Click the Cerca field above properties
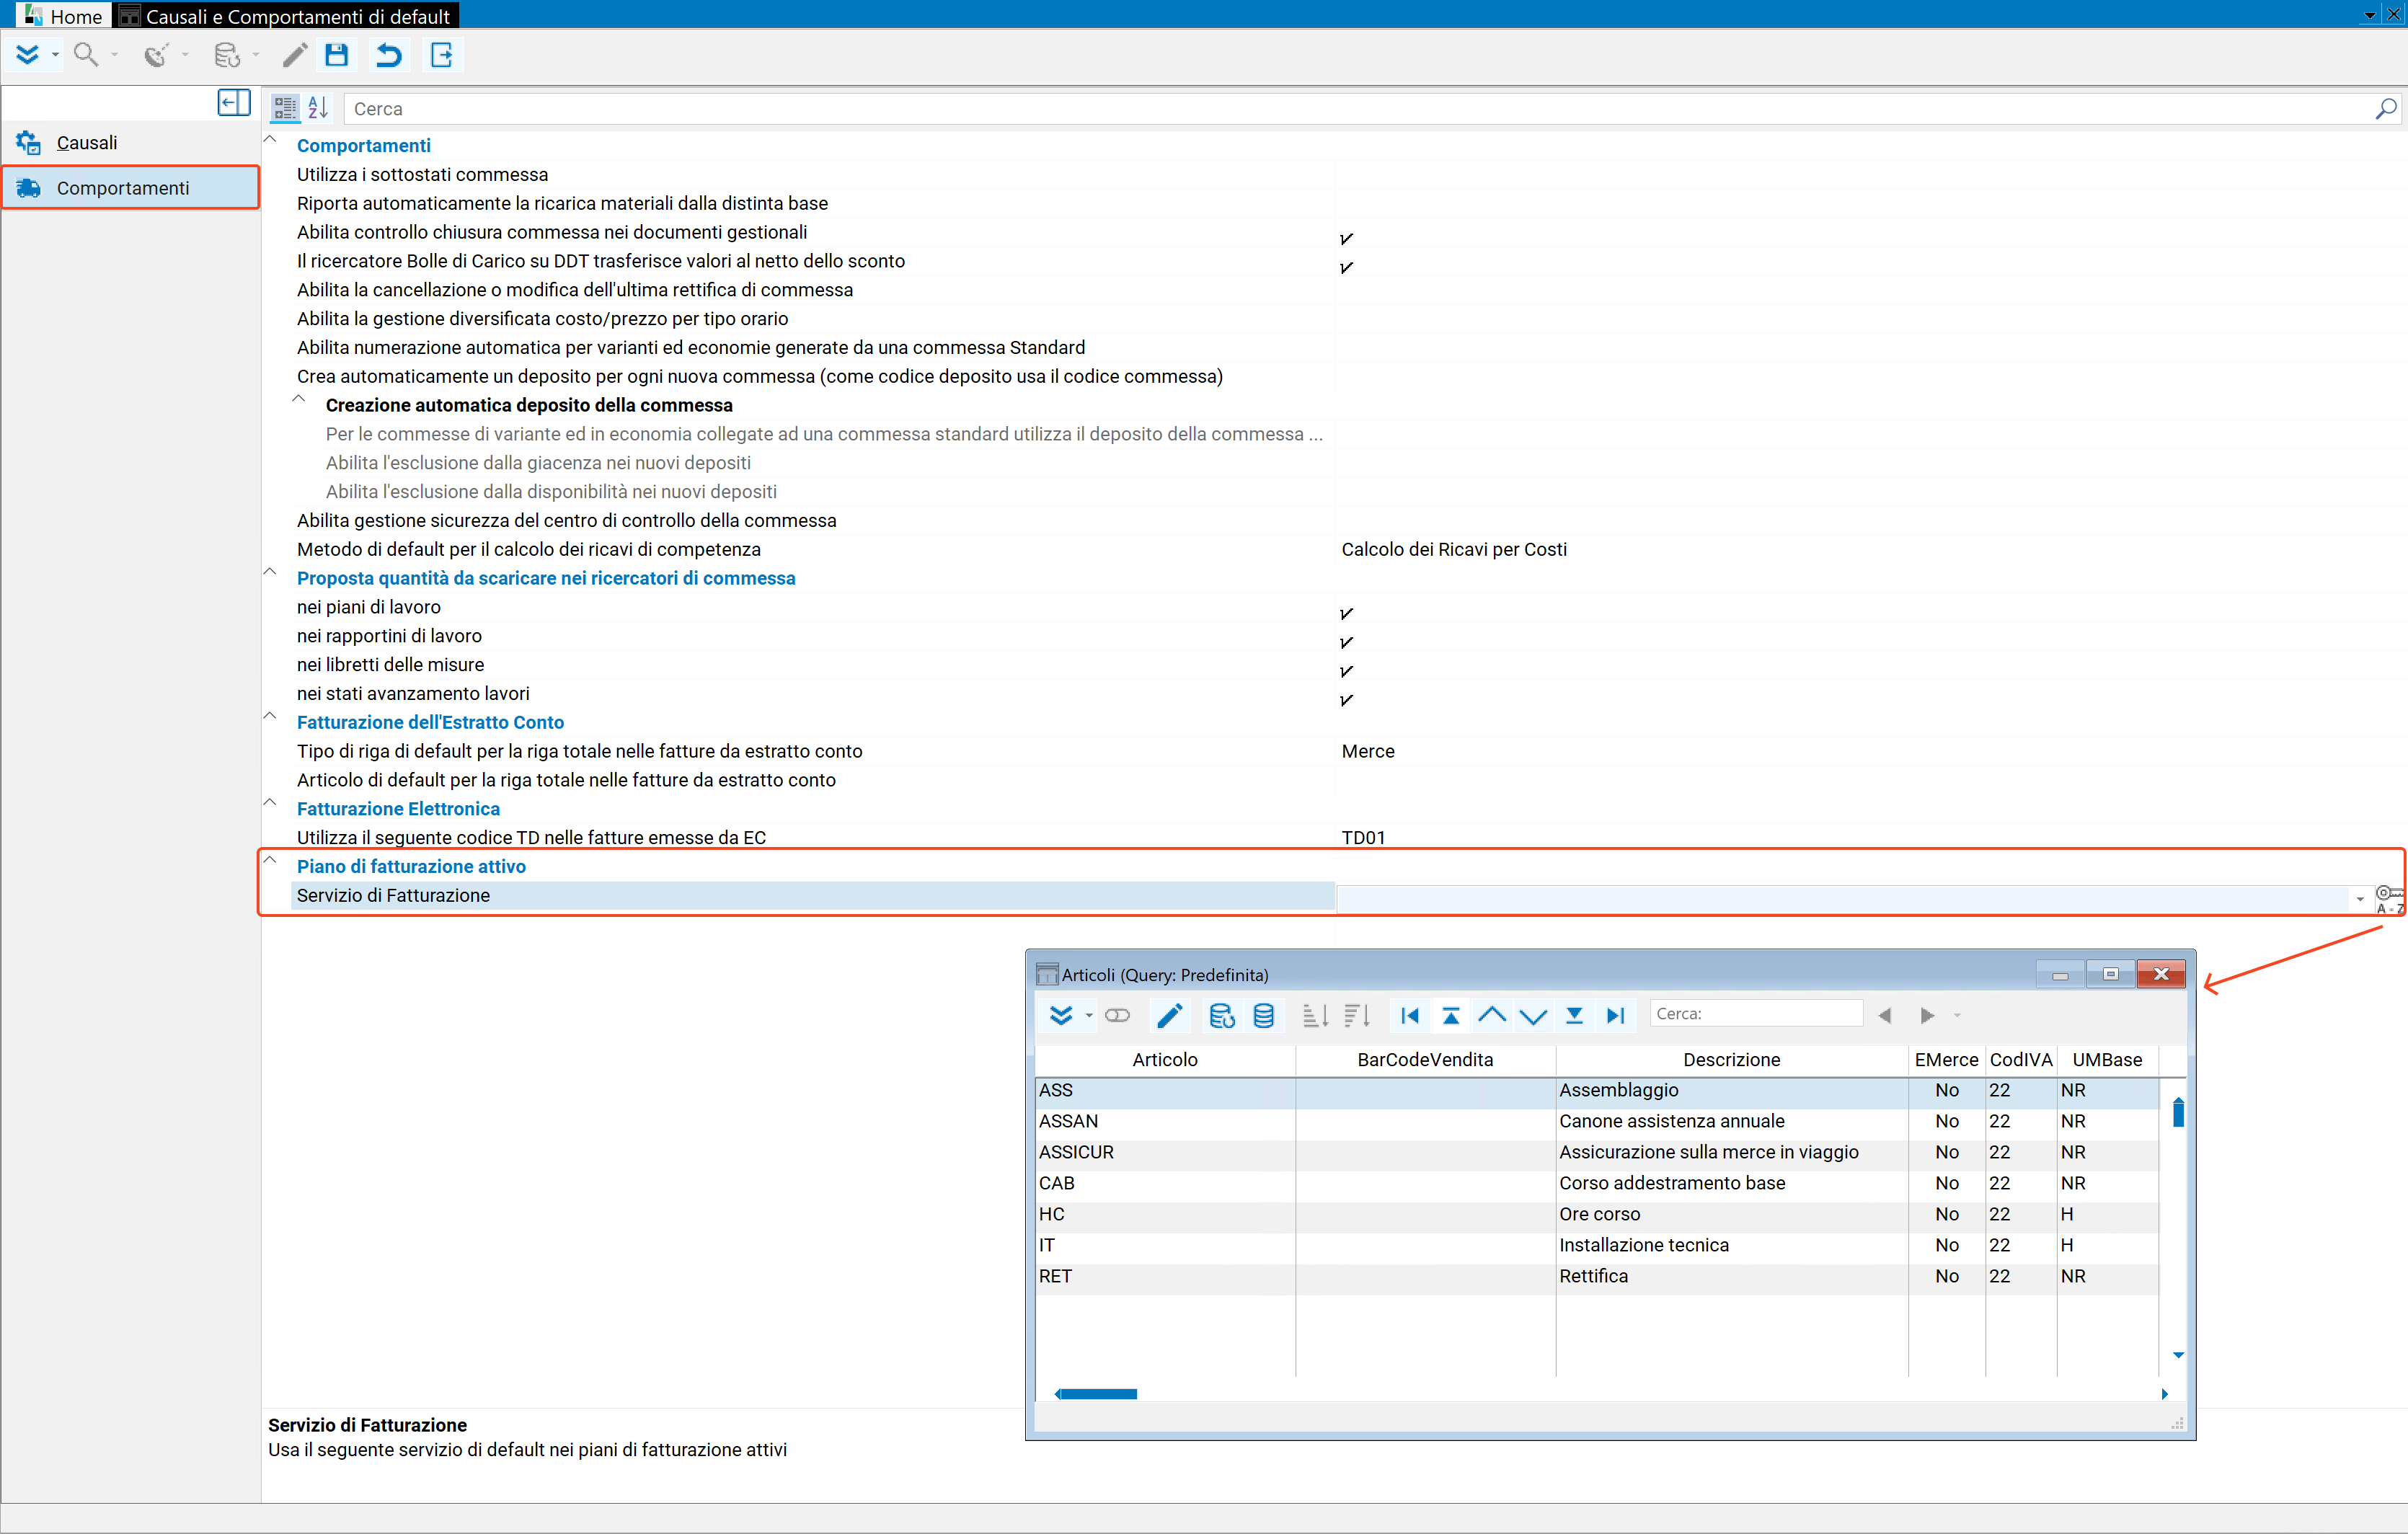This screenshot has height=1534, width=2408. pos(1358,109)
